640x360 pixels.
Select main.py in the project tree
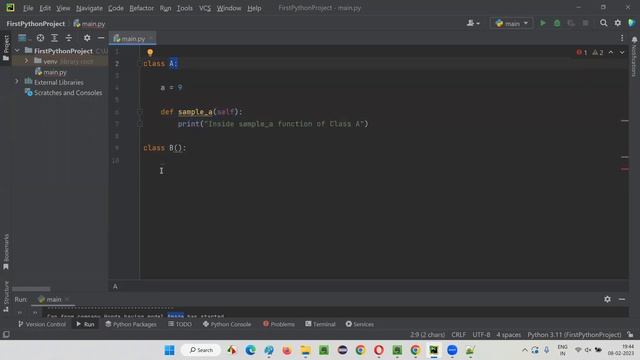click(x=55, y=72)
